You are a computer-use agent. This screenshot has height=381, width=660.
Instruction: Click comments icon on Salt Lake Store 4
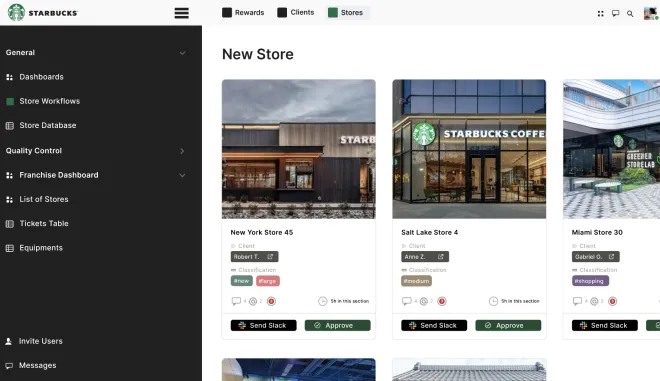click(407, 301)
